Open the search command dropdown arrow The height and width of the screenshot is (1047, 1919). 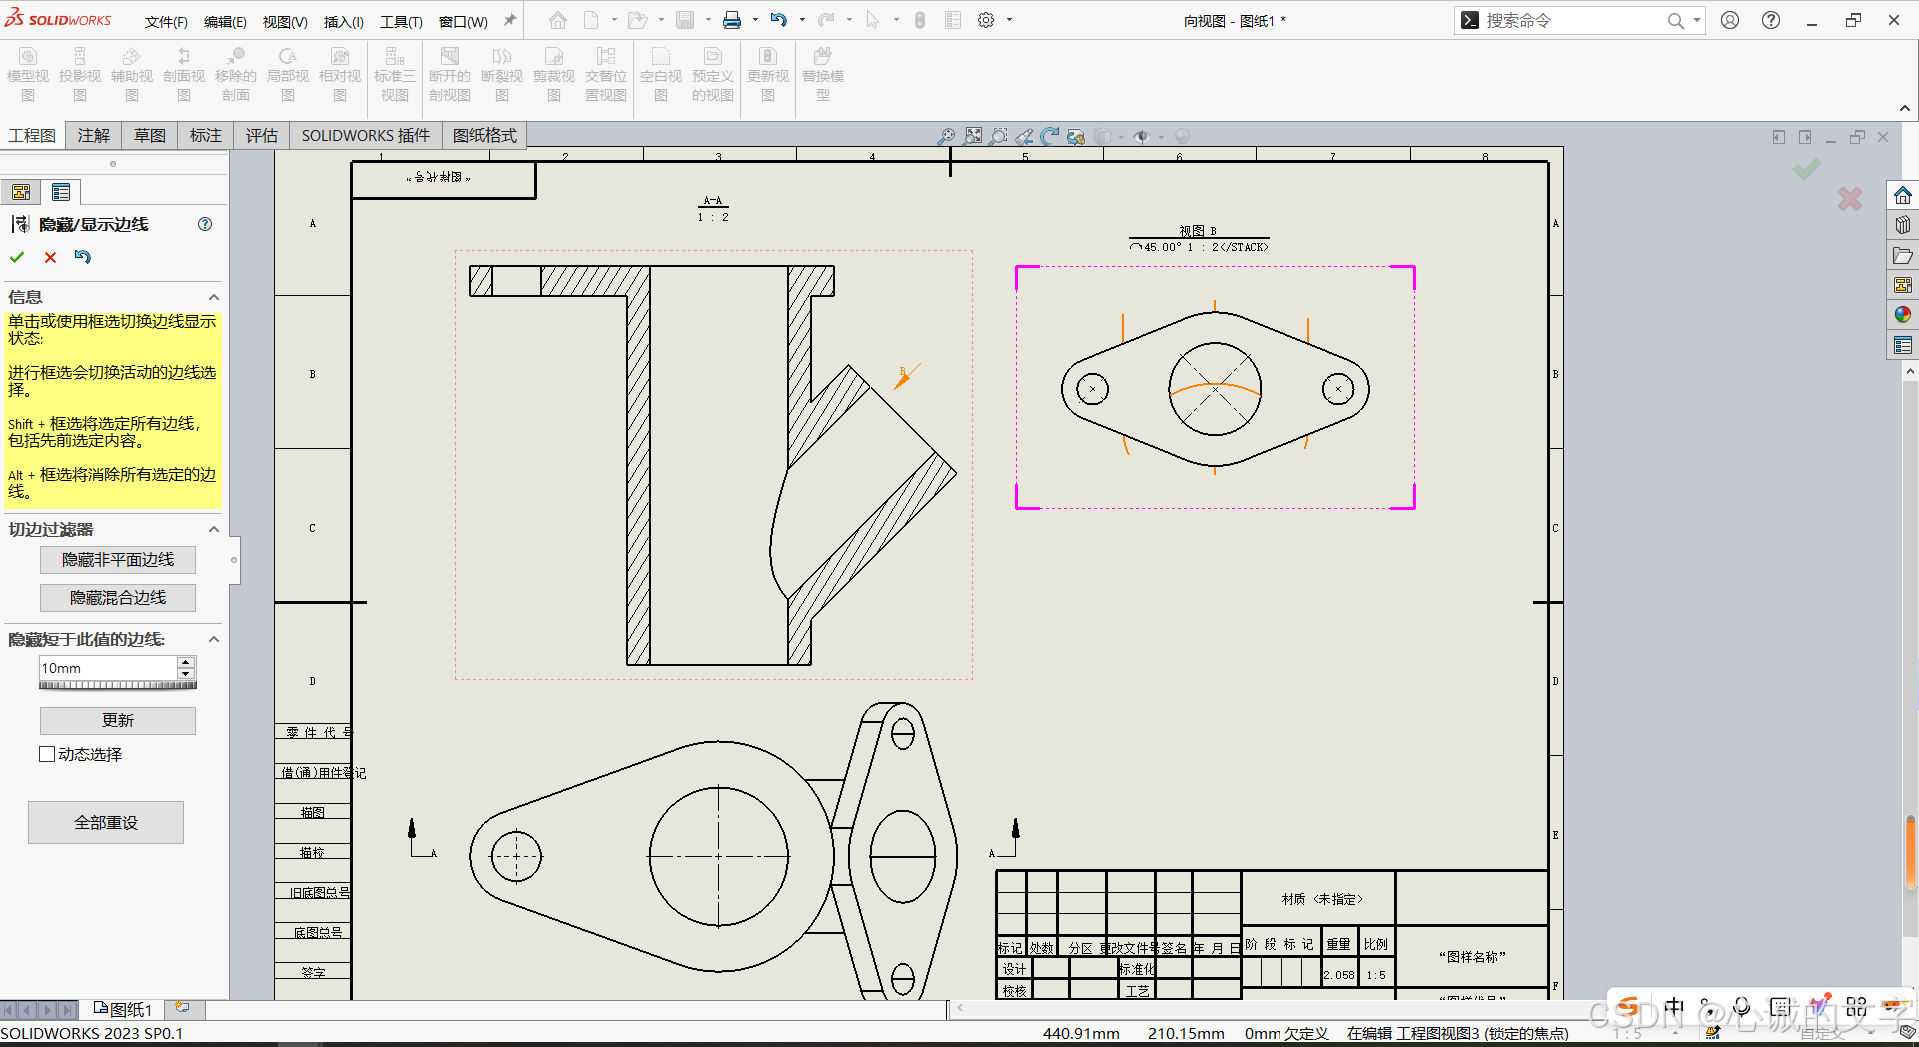(1697, 20)
